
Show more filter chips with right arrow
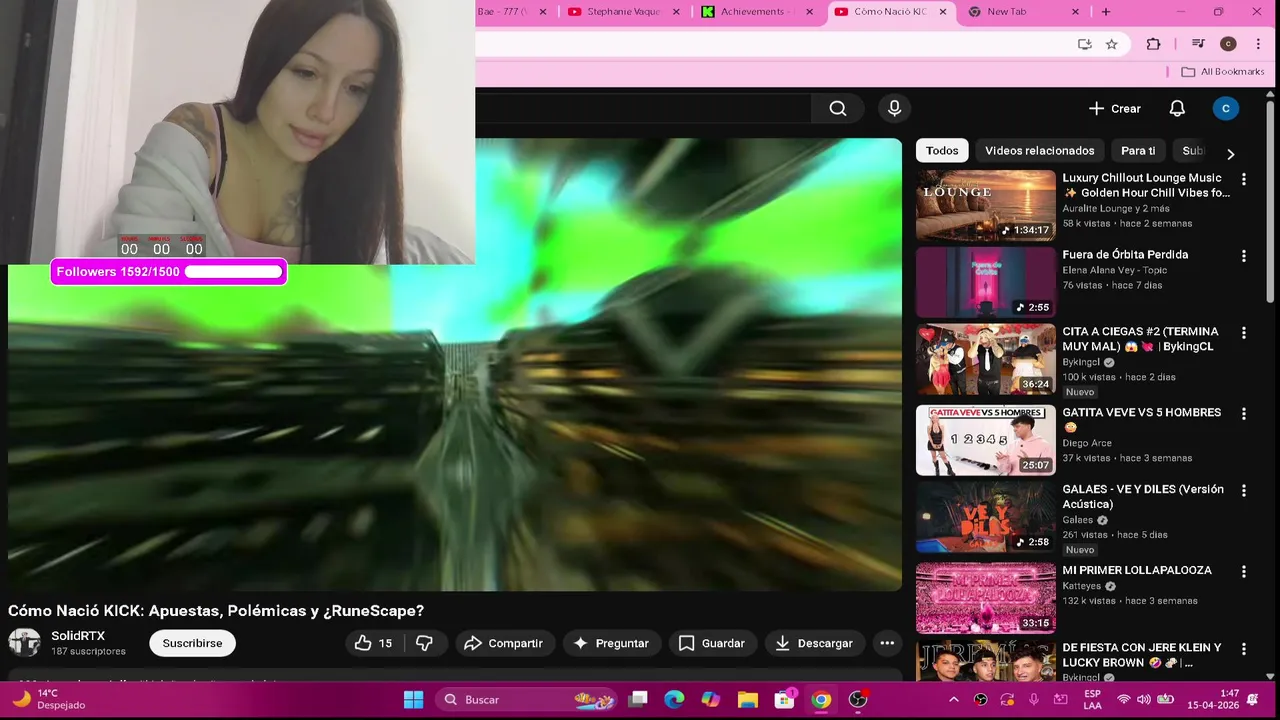point(1230,154)
